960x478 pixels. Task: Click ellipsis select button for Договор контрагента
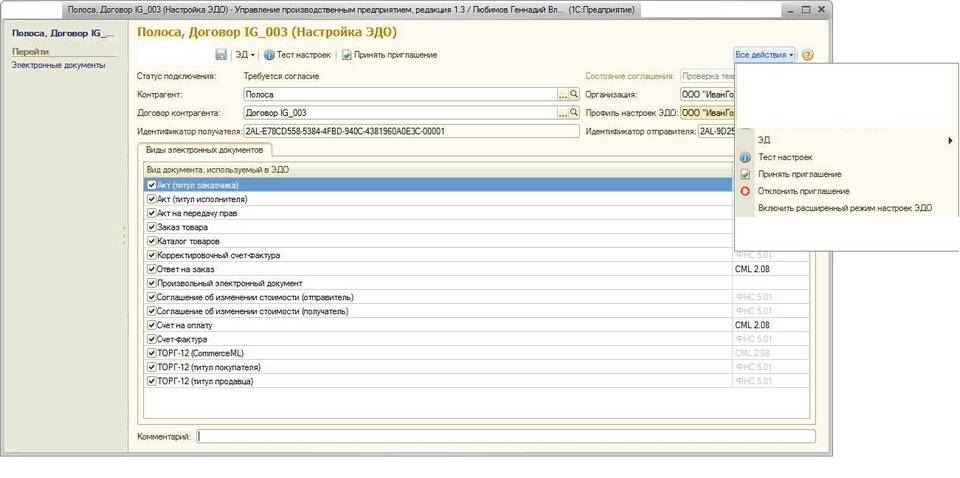[x=563, y=113]
